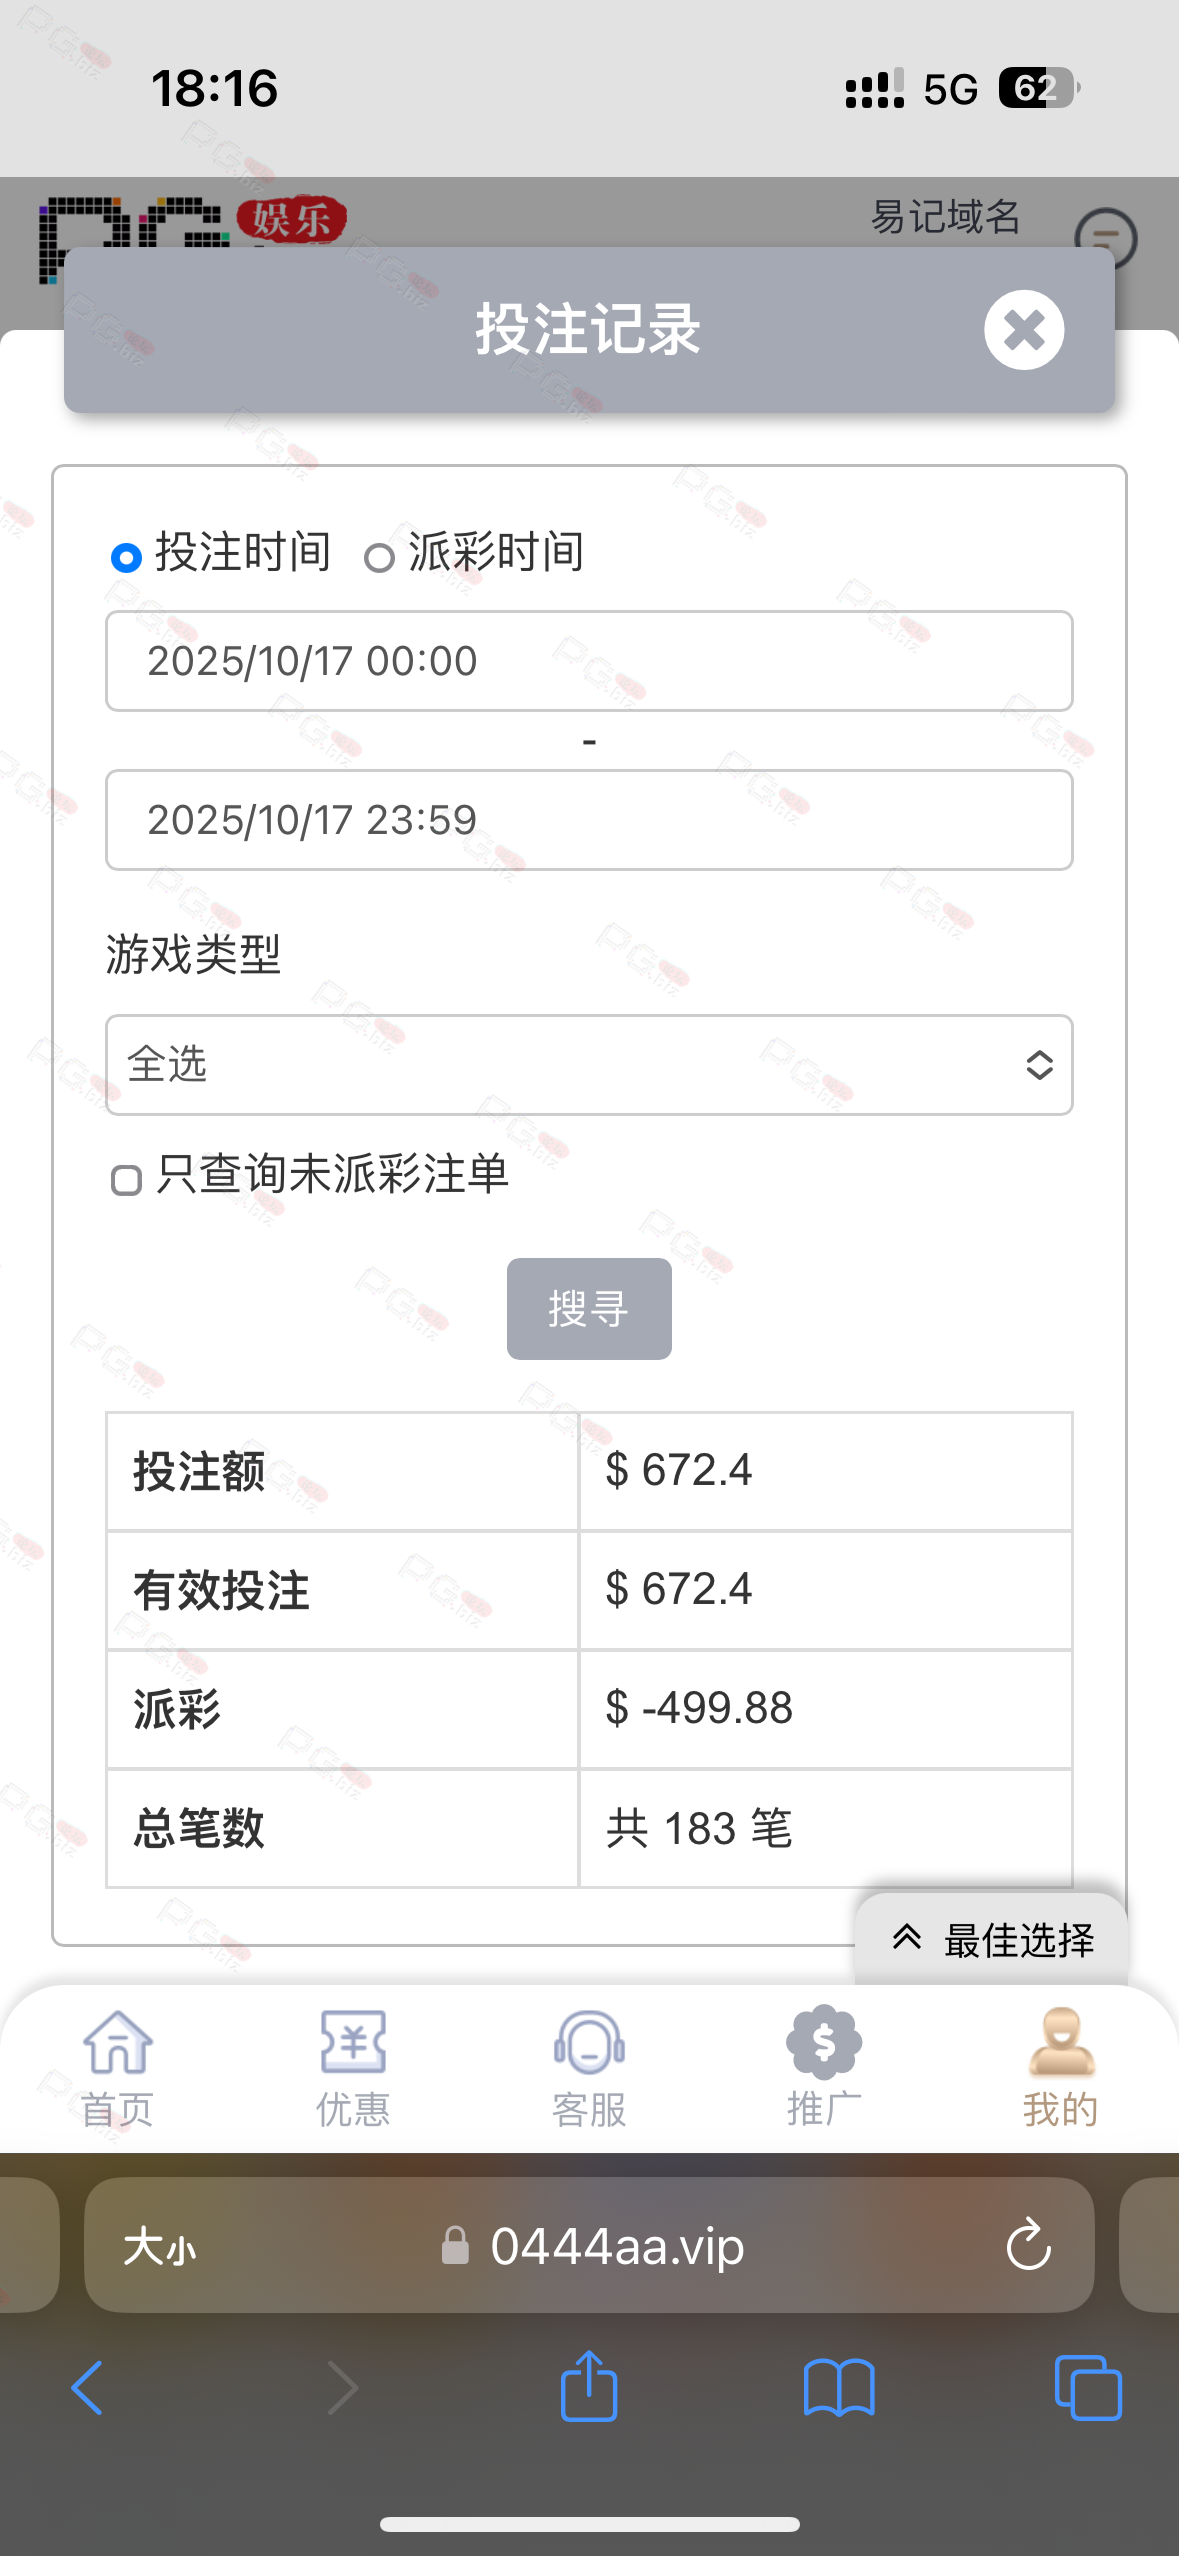Click the start date field 2025/10/17 00:00

pos(589,661)
